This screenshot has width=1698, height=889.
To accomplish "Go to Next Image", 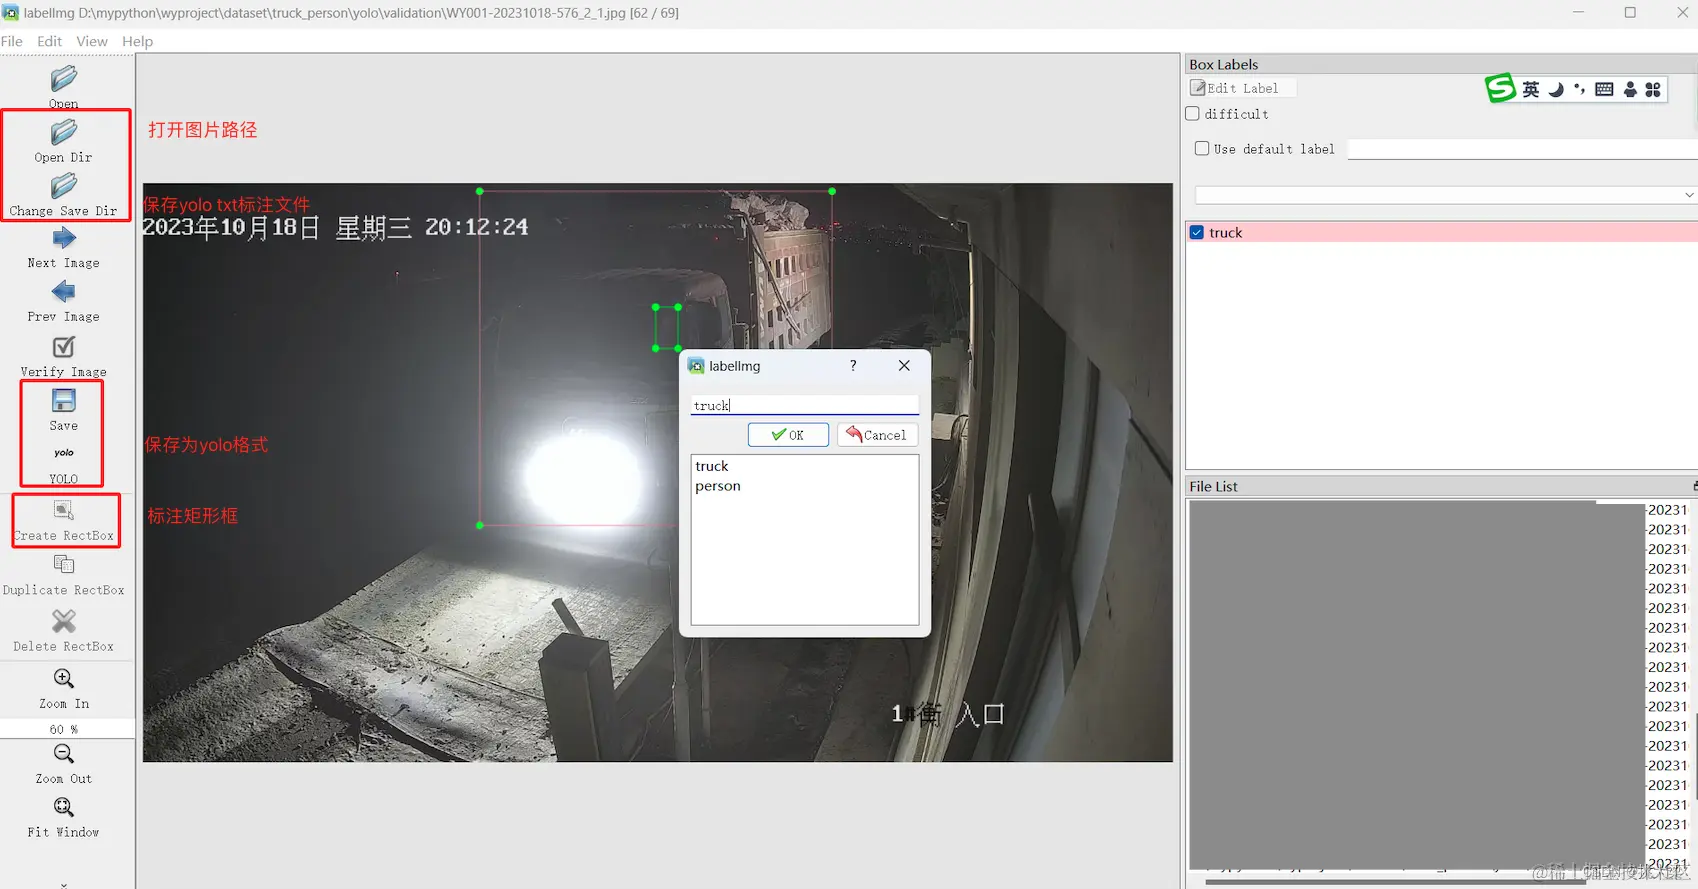I will click(x=64, y=248).
